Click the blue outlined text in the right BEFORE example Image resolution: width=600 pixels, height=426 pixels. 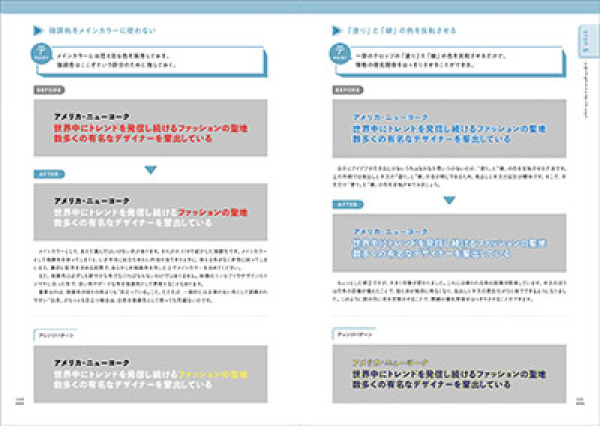tap(449, 134)
